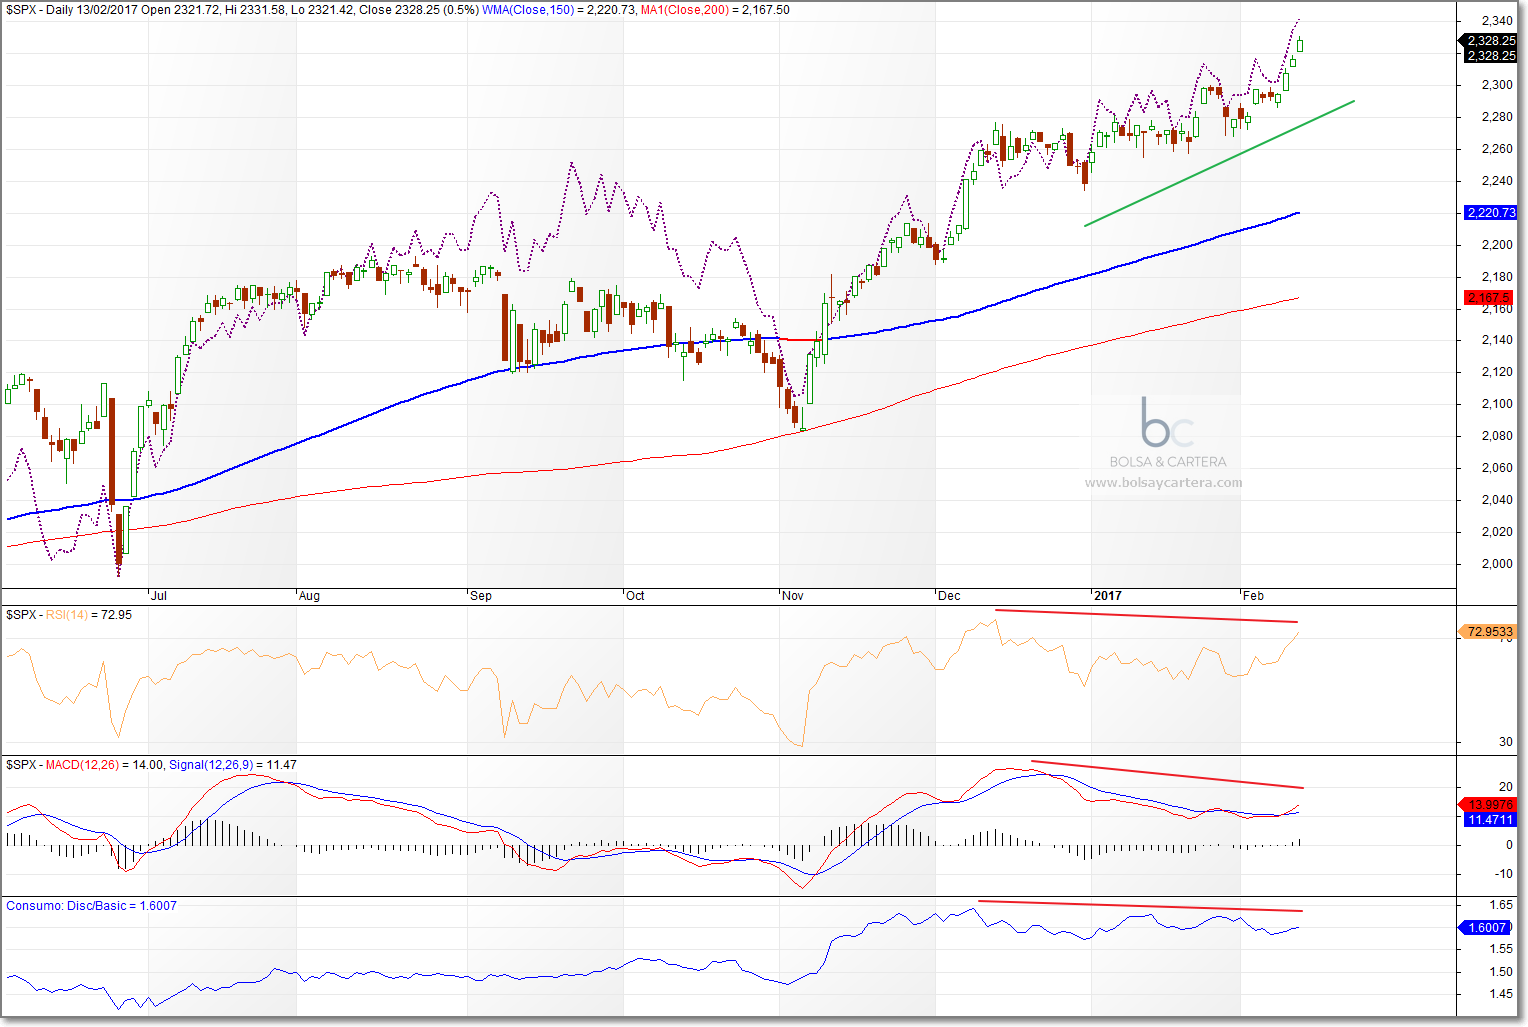This screenshot has height=1027, width=1528.
Task: Select the Signal(12,26,9) = 11.47 label
Action: coord(233,765)
